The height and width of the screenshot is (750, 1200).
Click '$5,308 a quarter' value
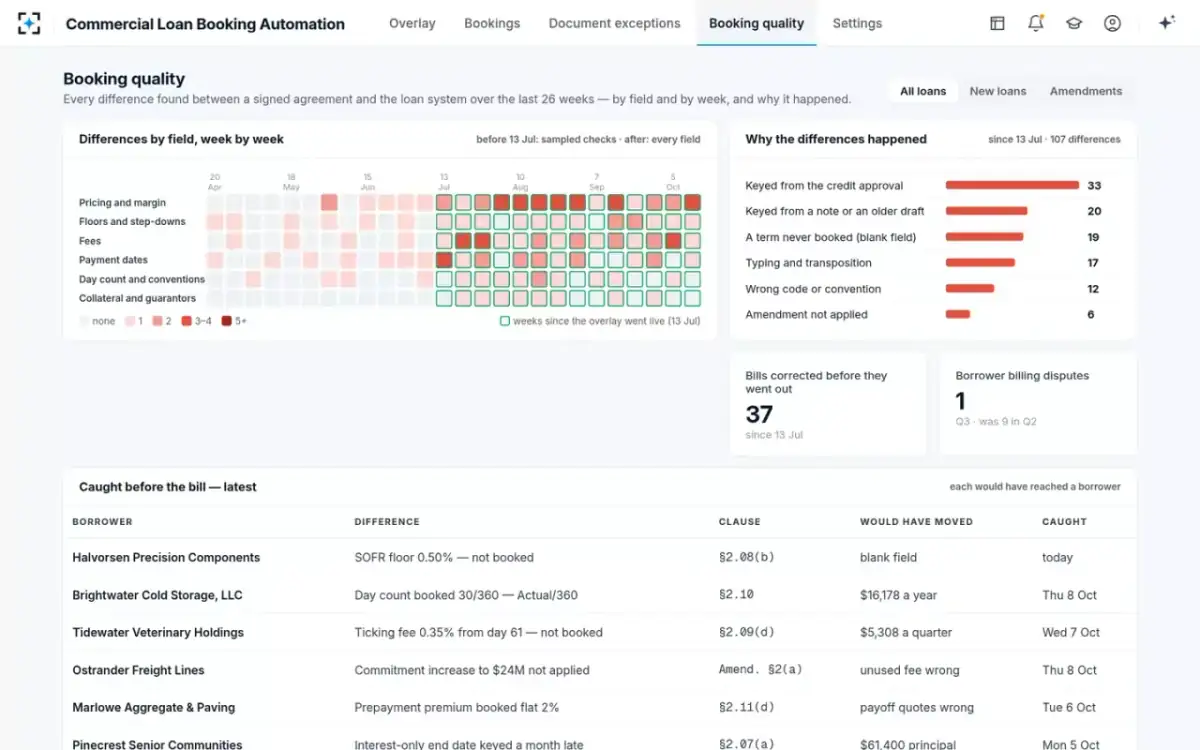906,632
